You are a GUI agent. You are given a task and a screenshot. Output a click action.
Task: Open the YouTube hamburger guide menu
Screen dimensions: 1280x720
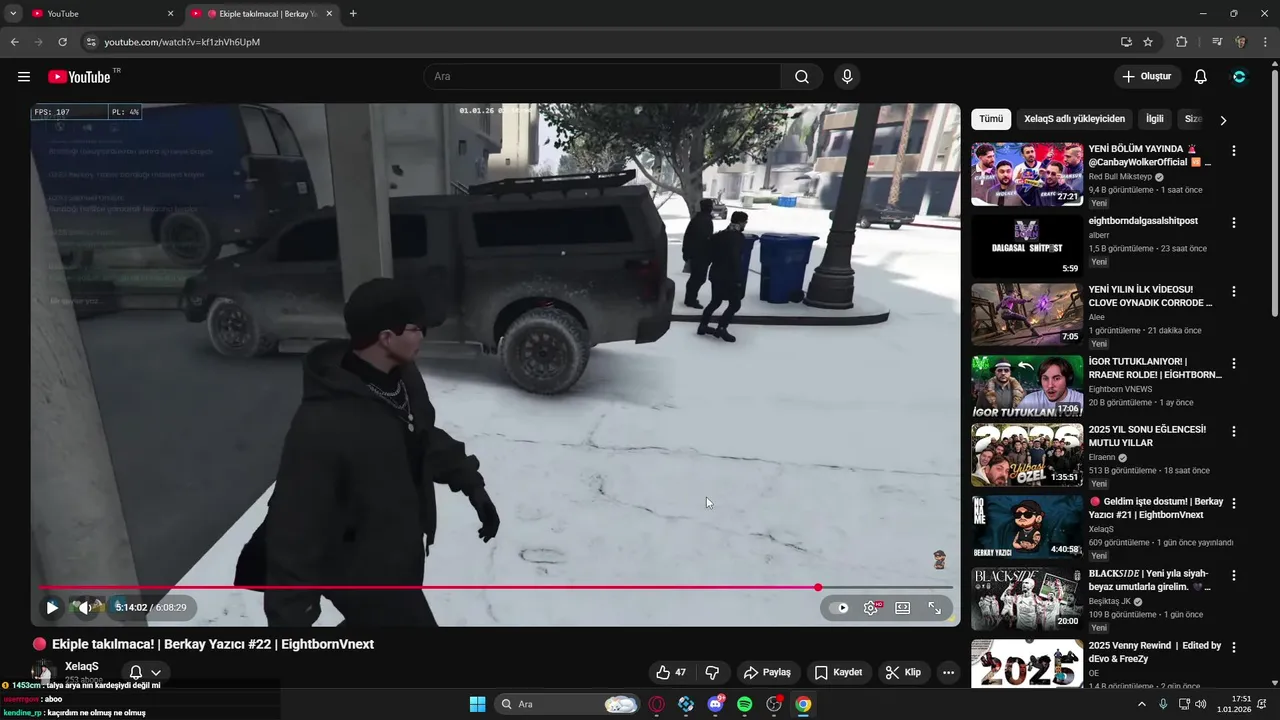(x=24, y=77)
